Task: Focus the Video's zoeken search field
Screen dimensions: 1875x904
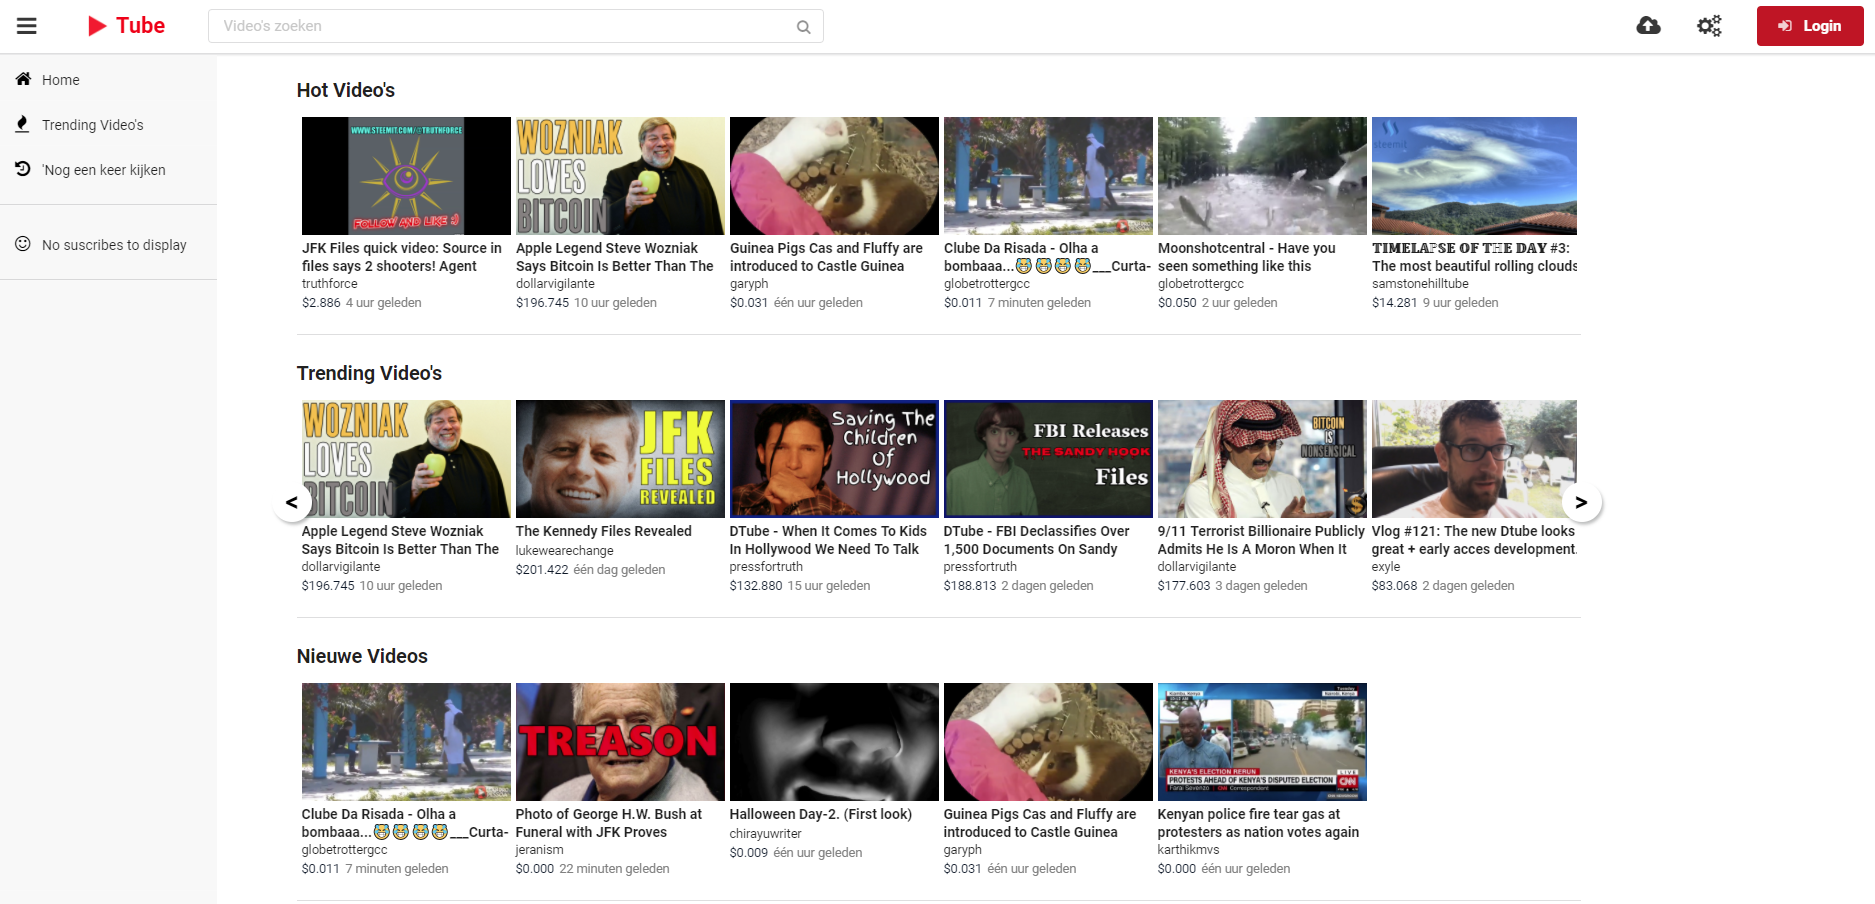Action: click(515, 26)
